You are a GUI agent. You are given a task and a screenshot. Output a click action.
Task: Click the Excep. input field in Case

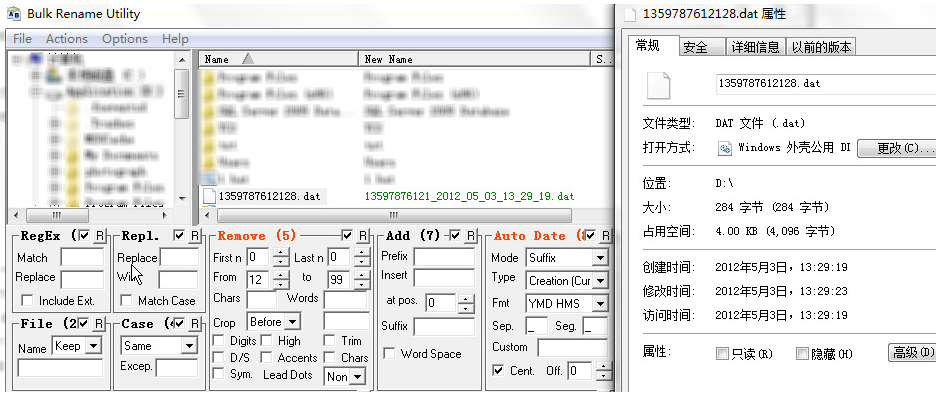coord(177,367)
